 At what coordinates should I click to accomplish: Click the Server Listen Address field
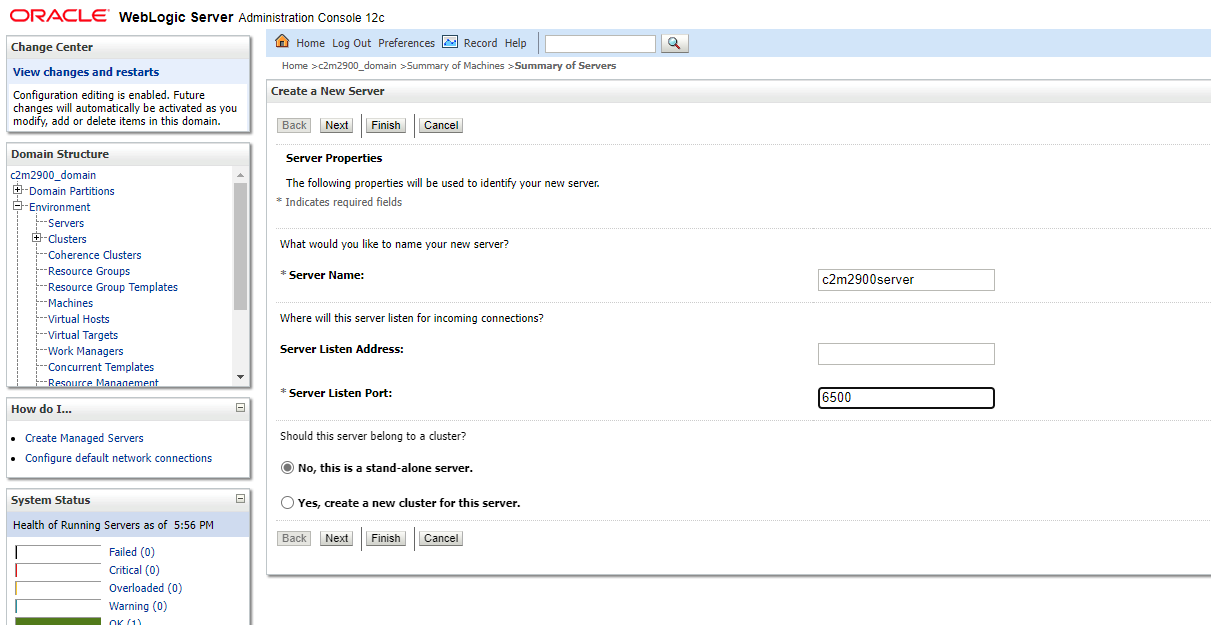(906, 354)
